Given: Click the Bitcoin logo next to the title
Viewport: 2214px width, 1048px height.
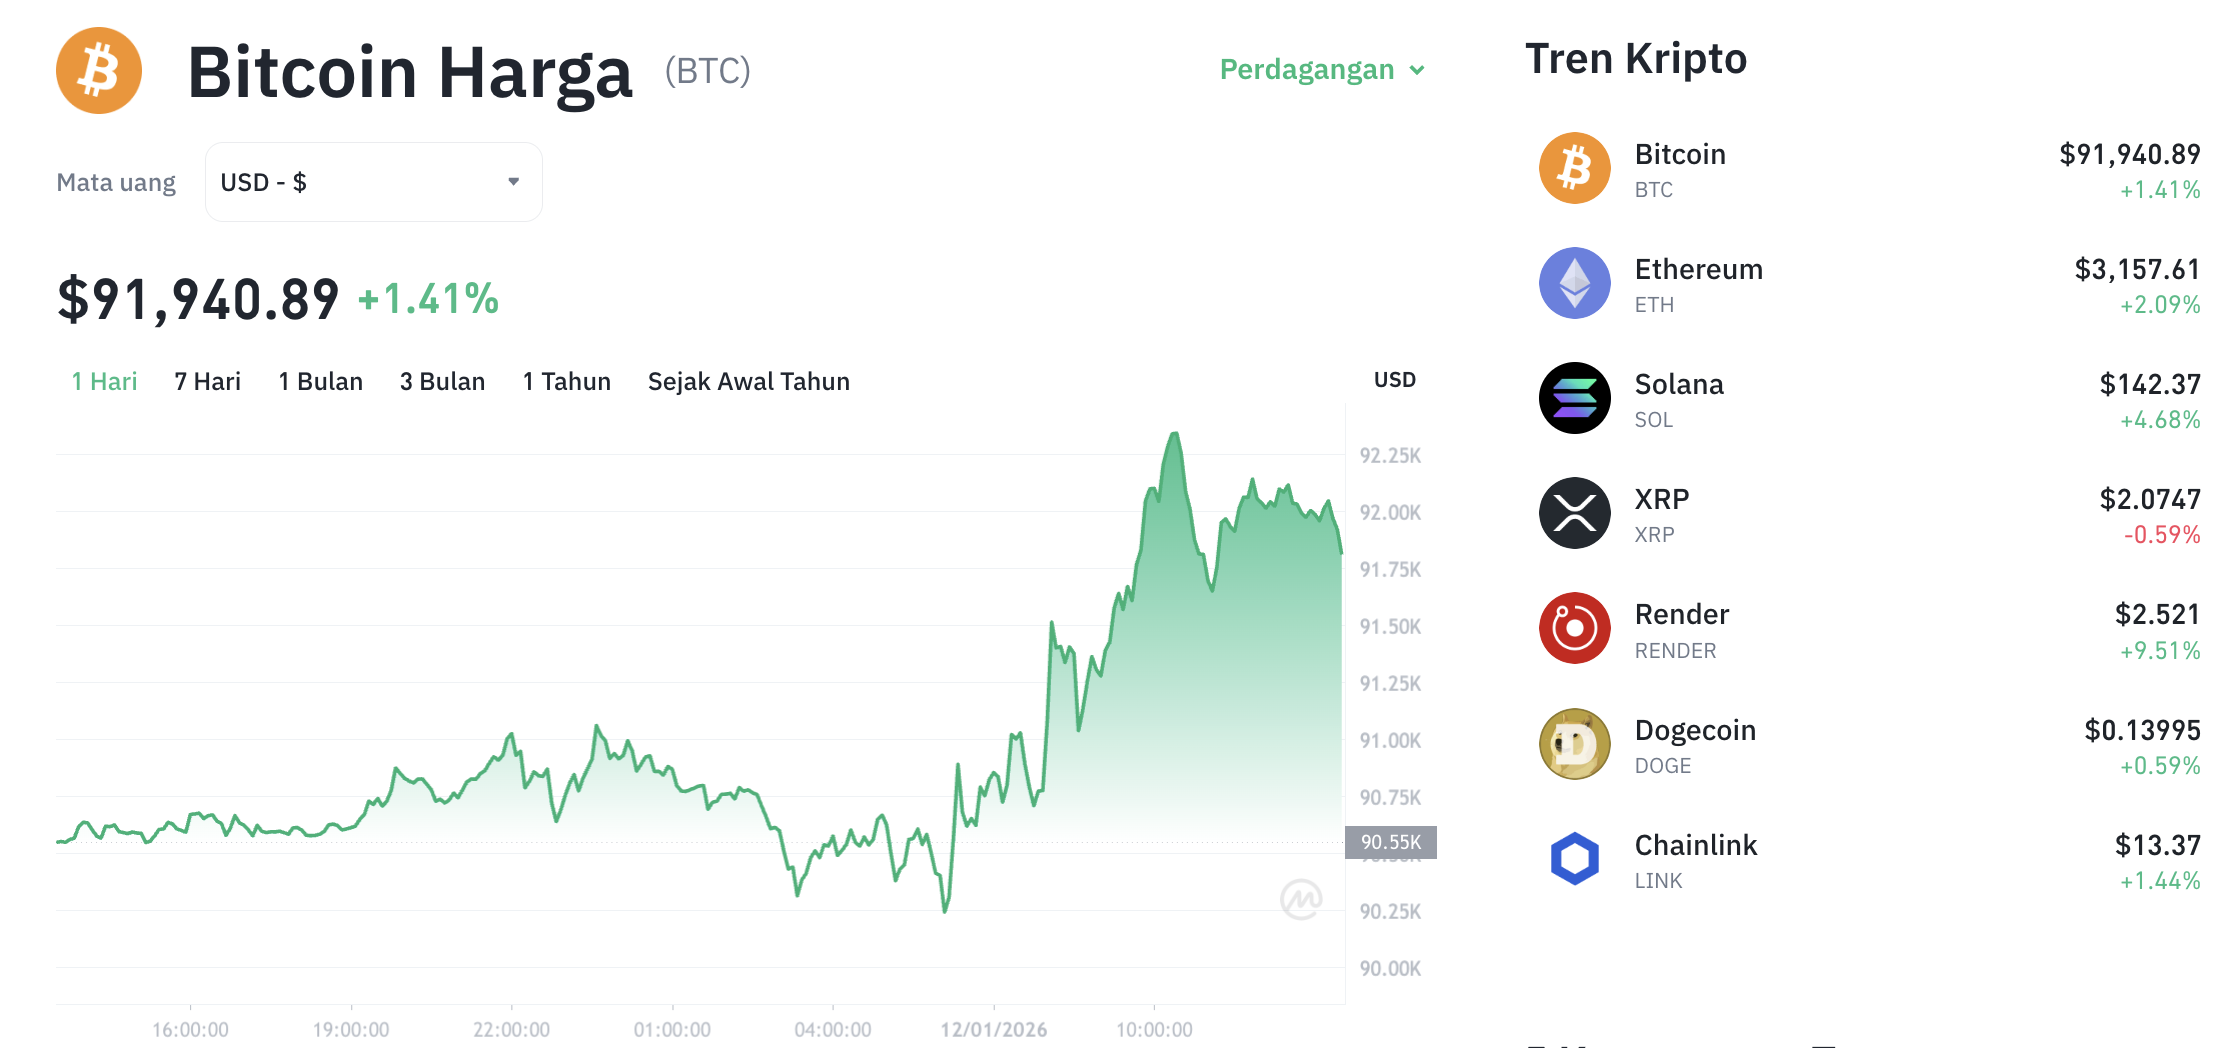Looking at the screenshot, I should tap(99, 70).
